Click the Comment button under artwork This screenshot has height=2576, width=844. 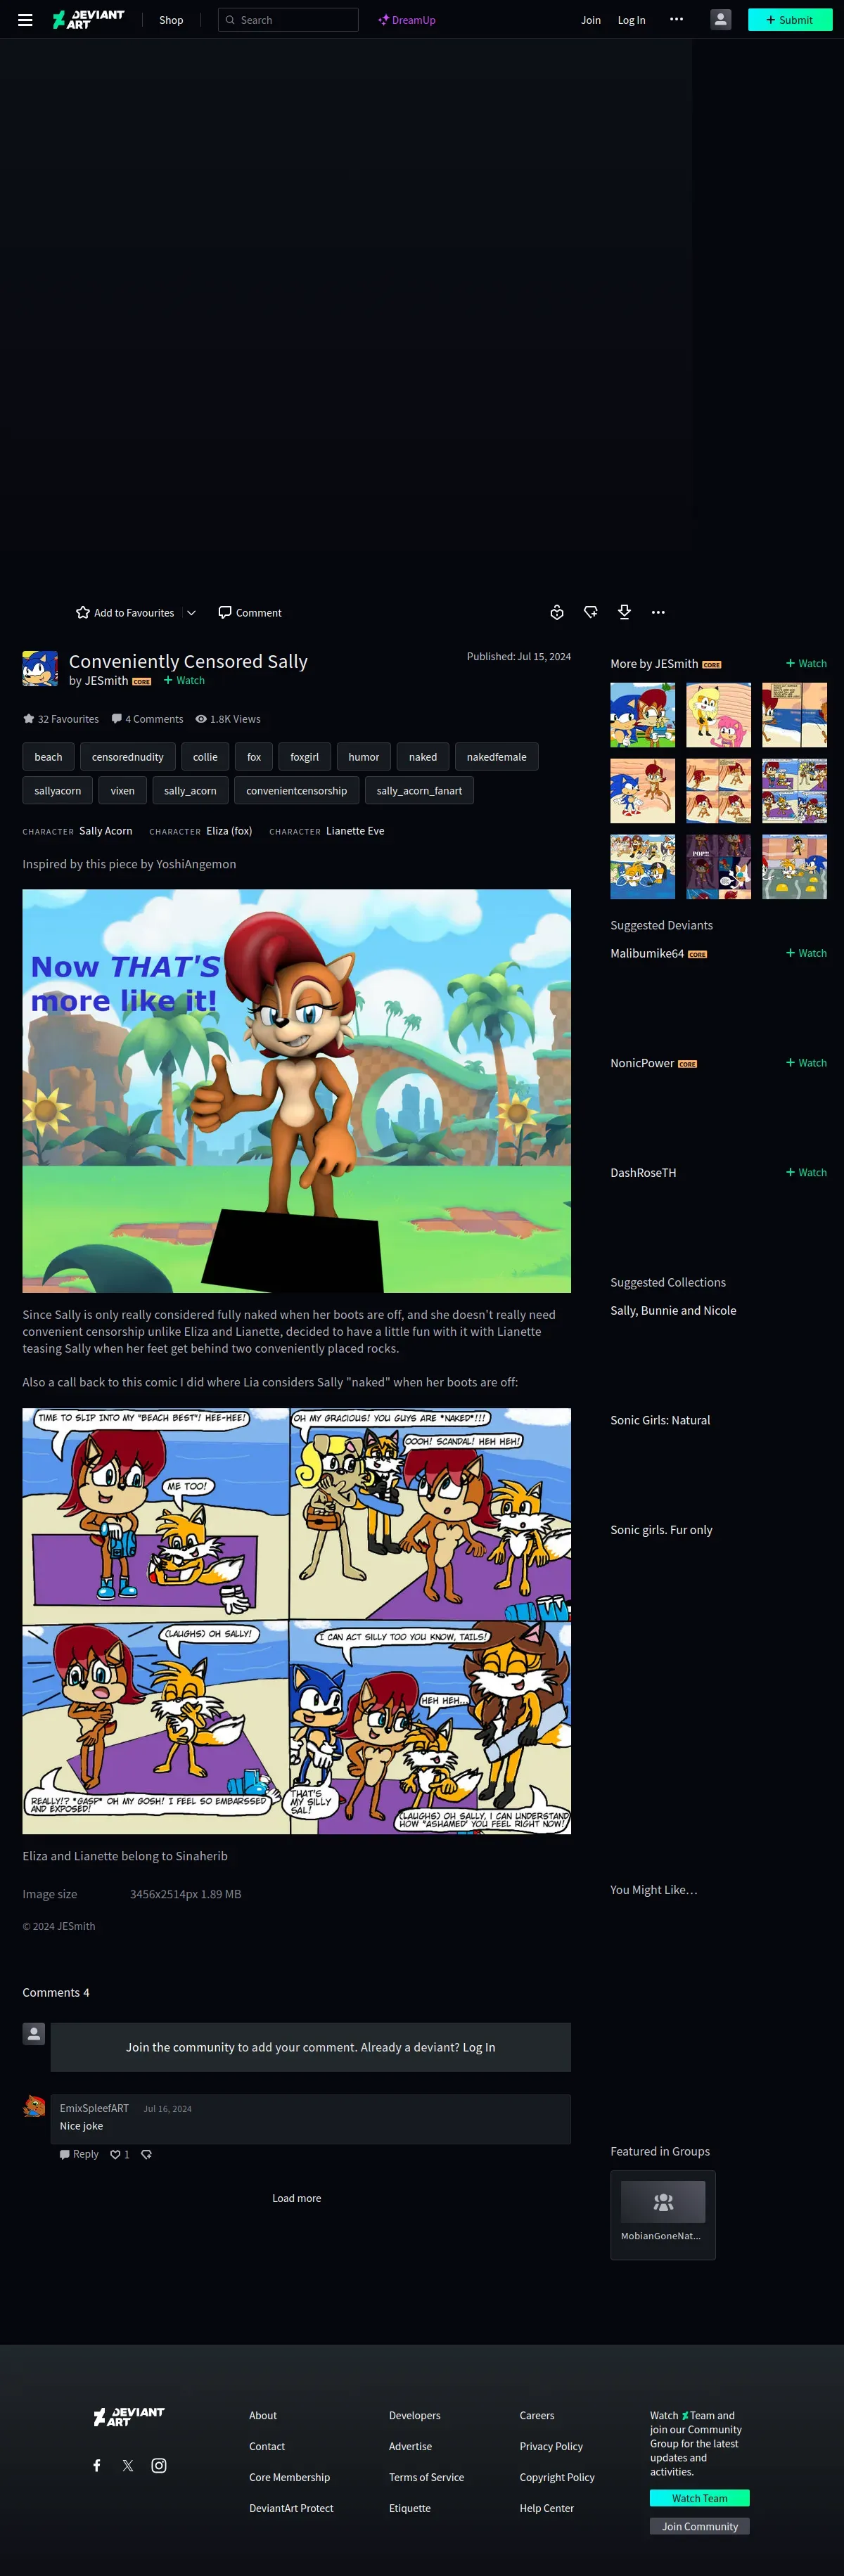tap(250, 613)
